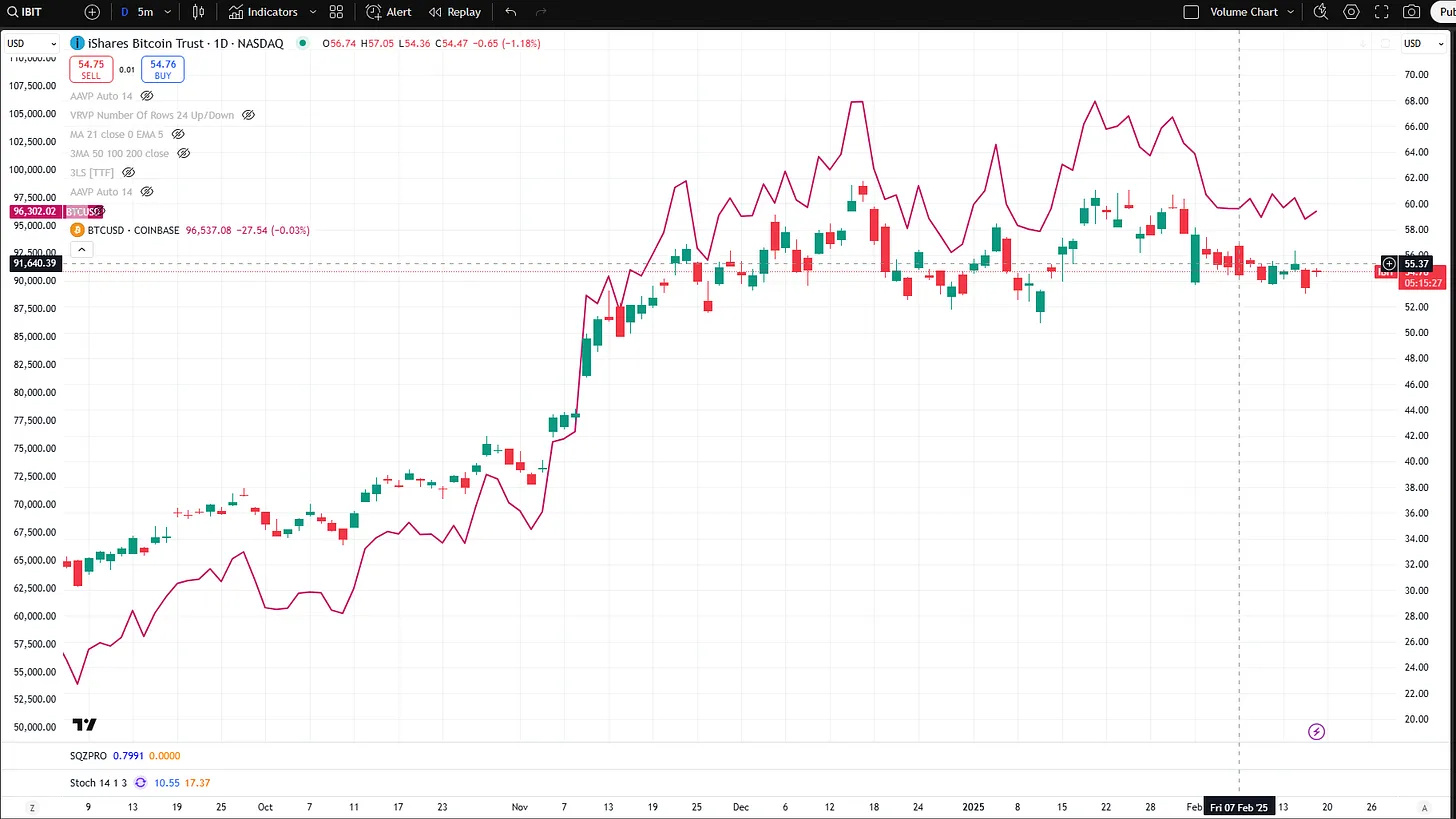
Task: Click the 55.37 right axis price label
Action: click(x=1417, y=264)
